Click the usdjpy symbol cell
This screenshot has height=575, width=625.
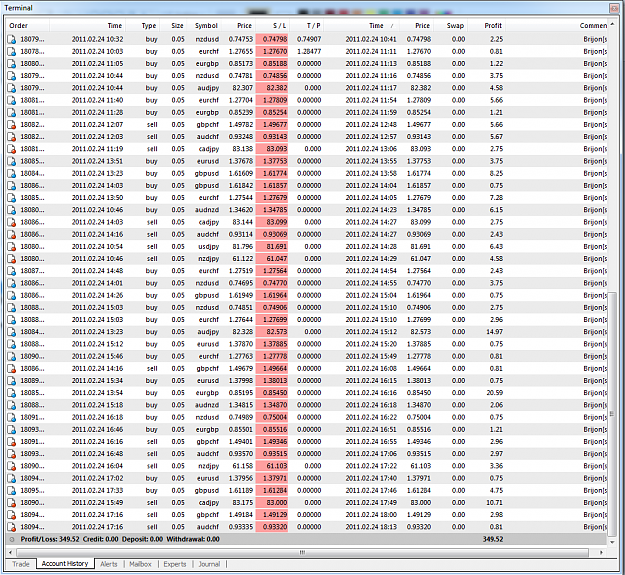pyautogui.click(x=208, y=247)
